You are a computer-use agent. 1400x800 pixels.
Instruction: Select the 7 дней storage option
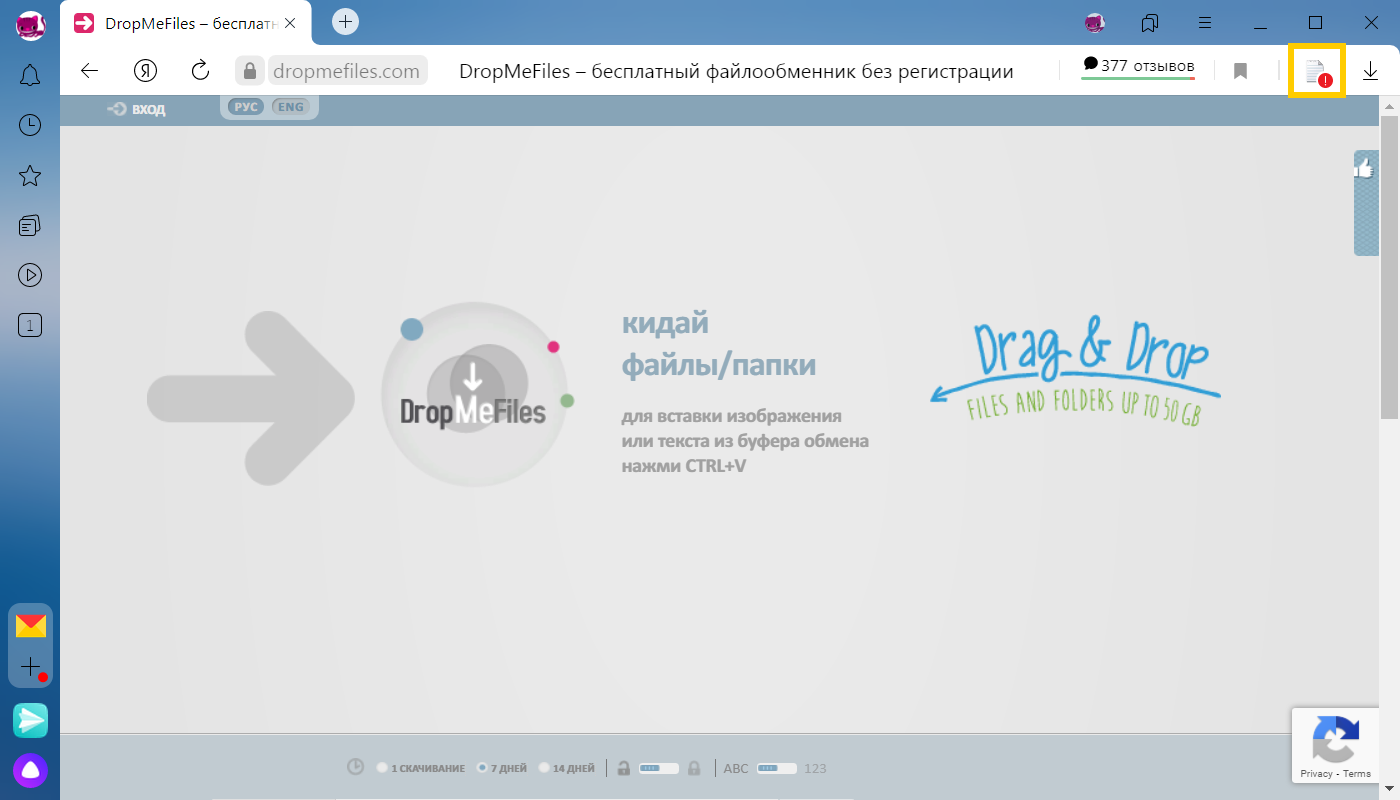482,768
